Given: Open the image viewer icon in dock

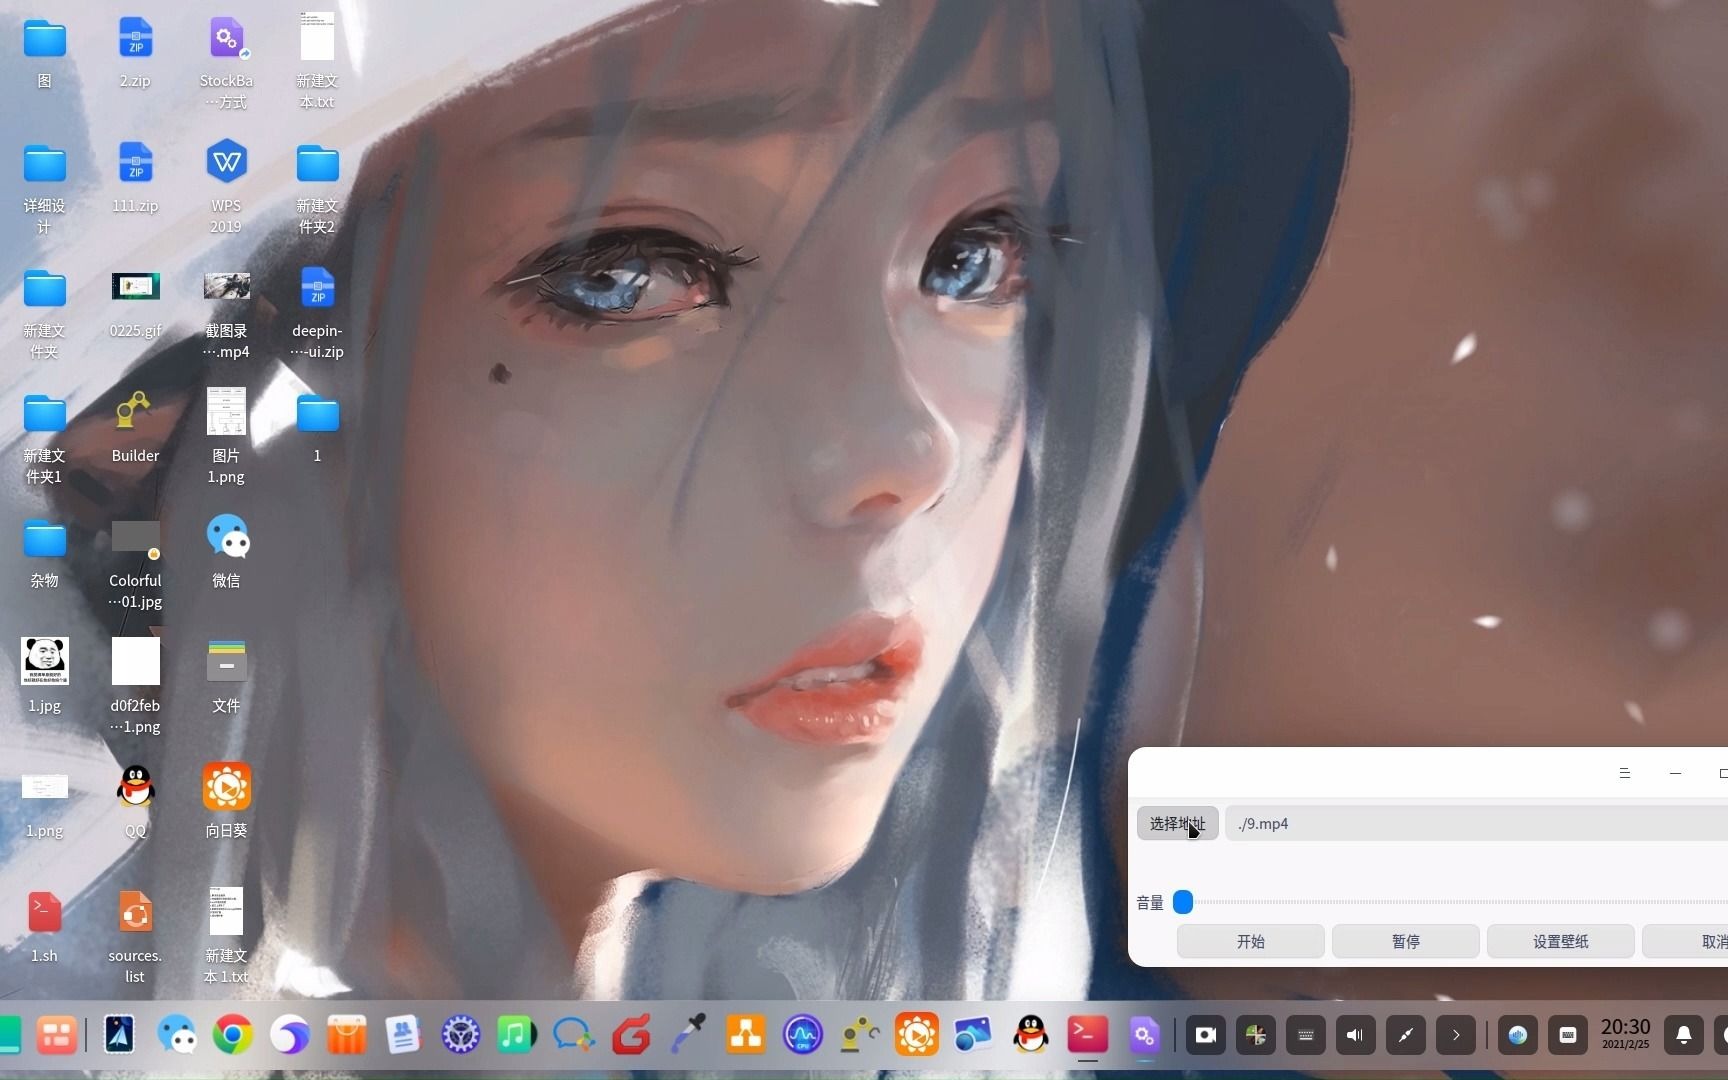Looking at the screenshot, I should coord(973,1035).
